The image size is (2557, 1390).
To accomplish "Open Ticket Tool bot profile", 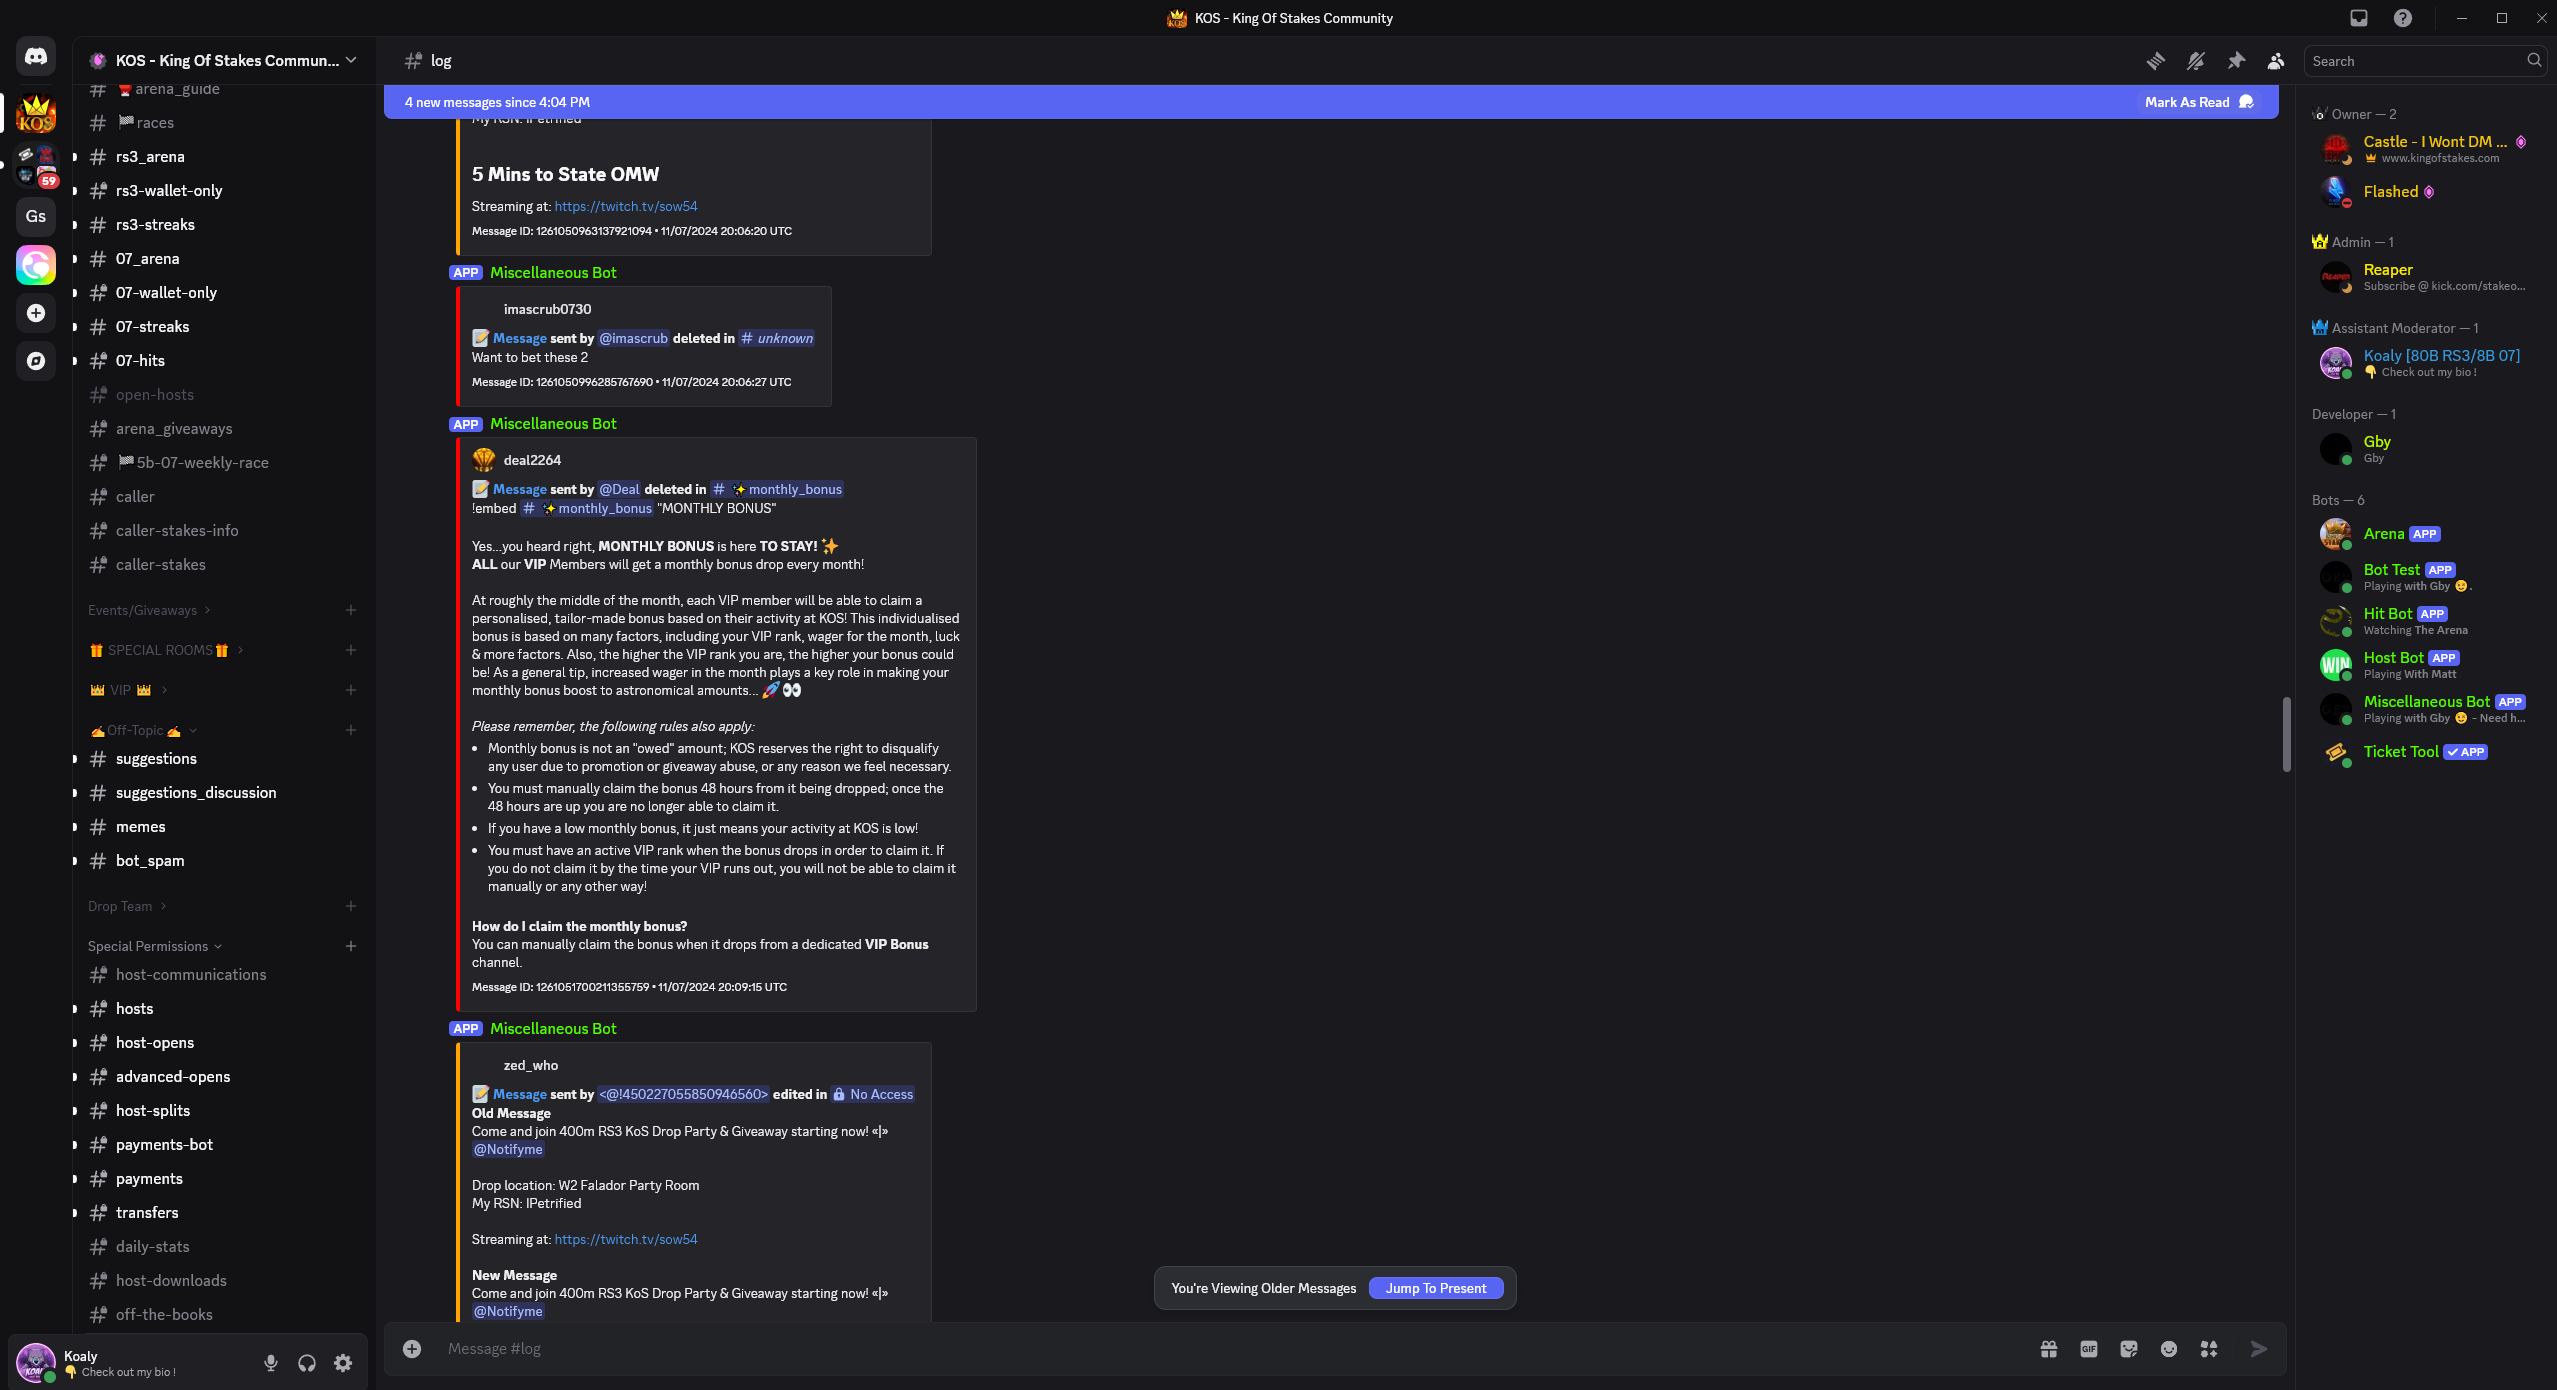I will (2425, 752).
